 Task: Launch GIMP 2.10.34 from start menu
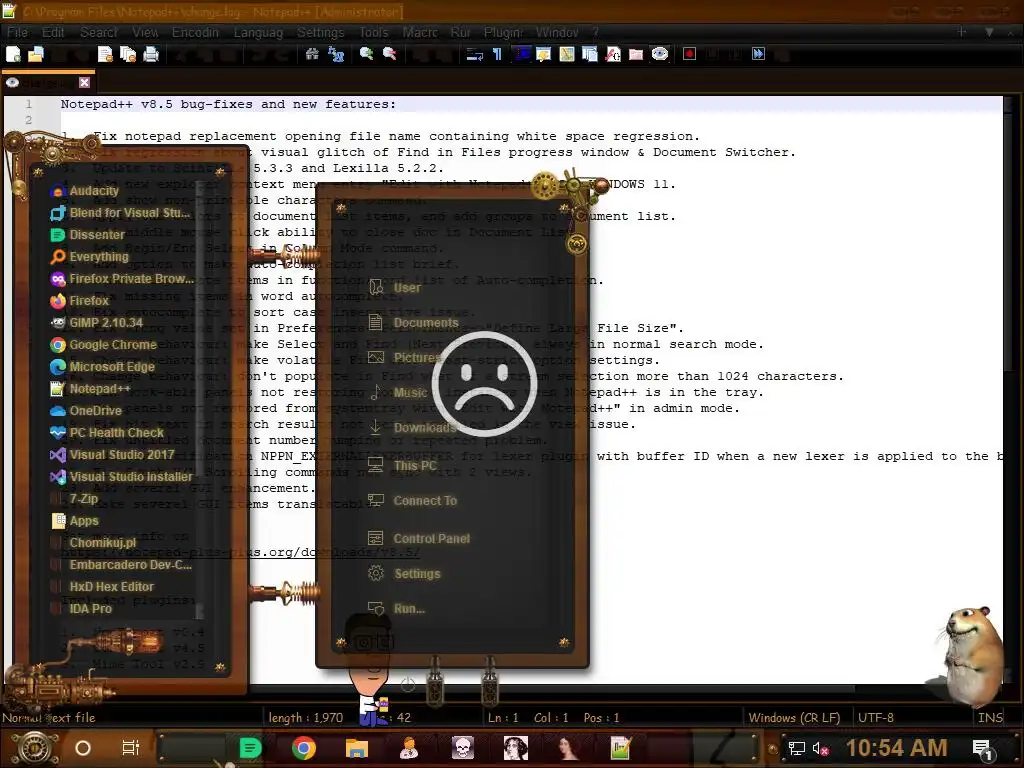click(97, 323)
